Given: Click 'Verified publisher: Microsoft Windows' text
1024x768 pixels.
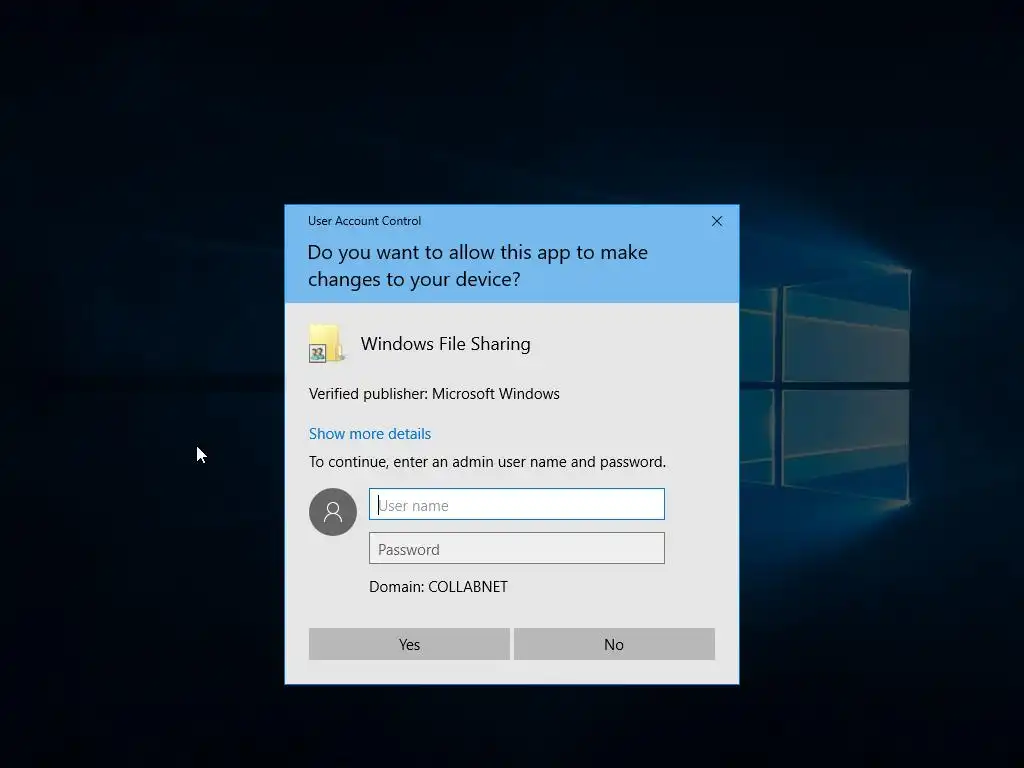Looking at the screenshot, I should tap(434, 394).
